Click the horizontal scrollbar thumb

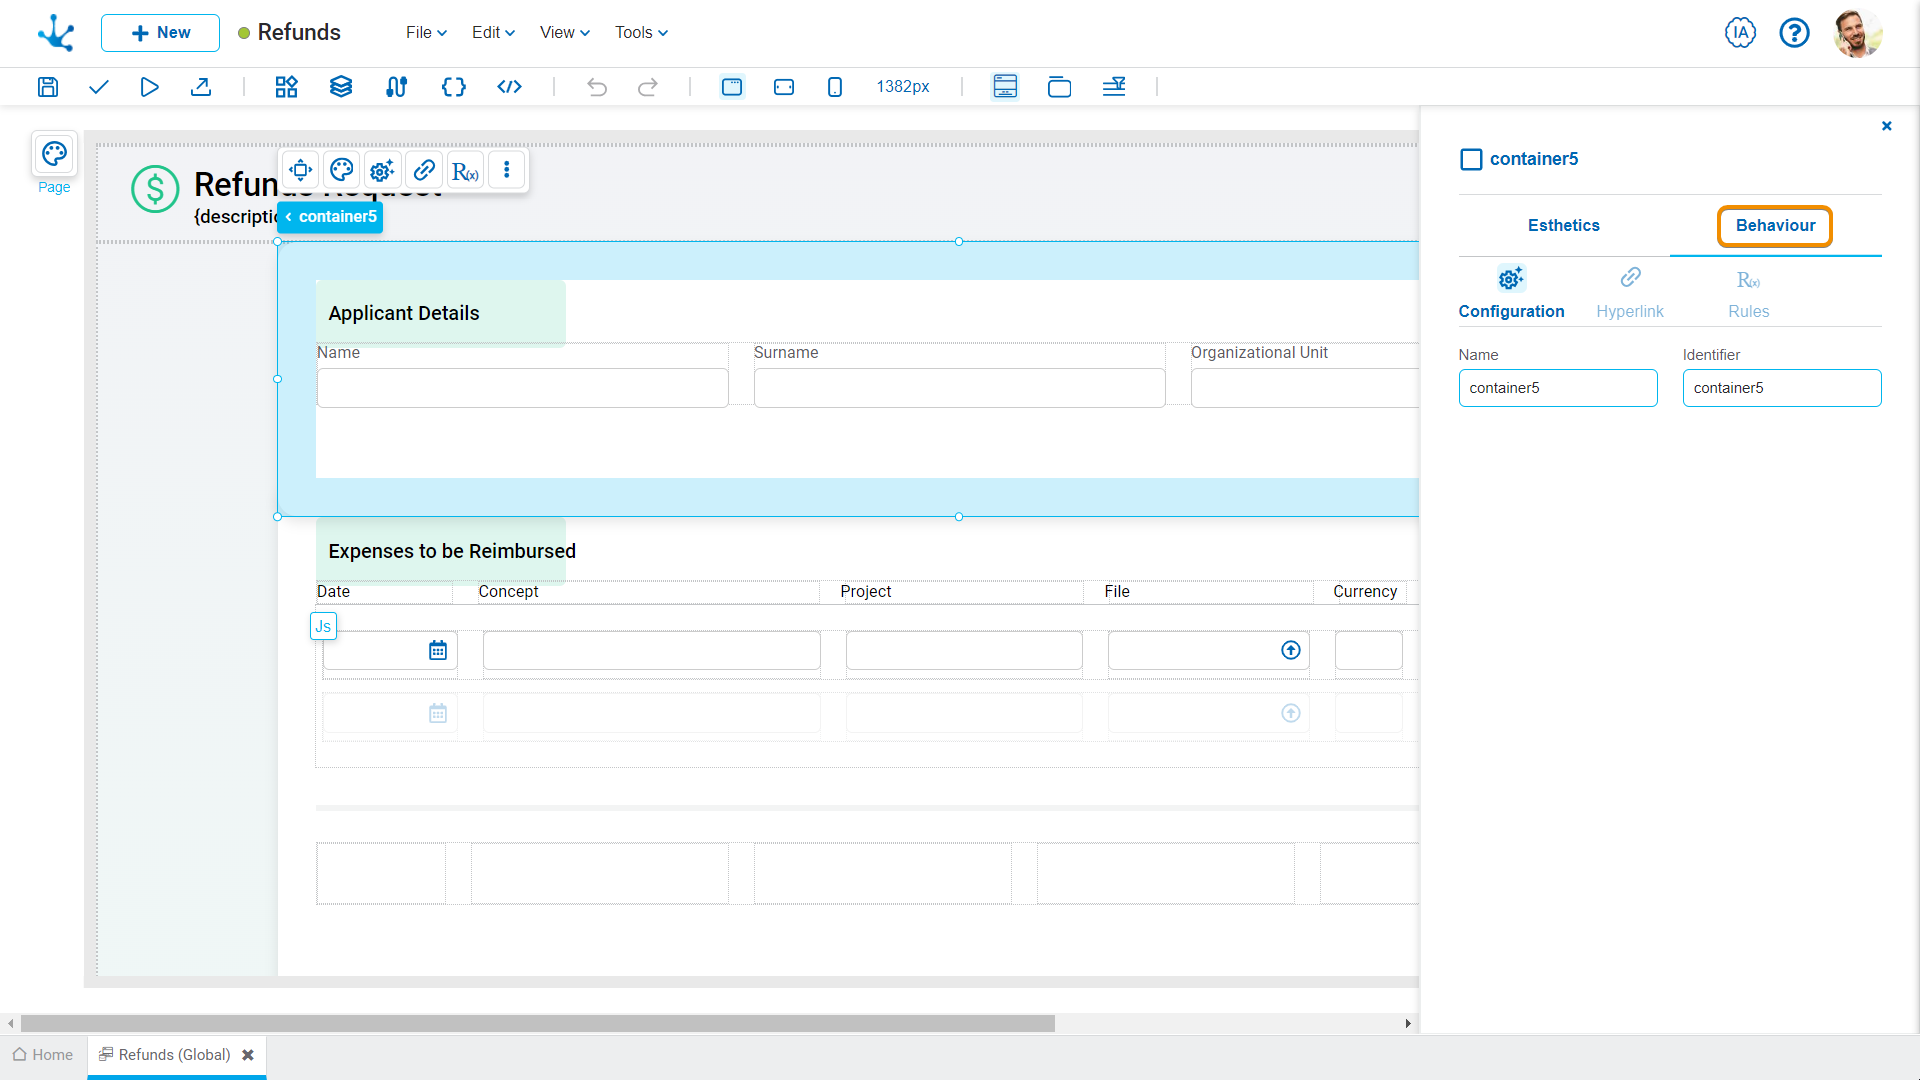tap(537, 1024)
